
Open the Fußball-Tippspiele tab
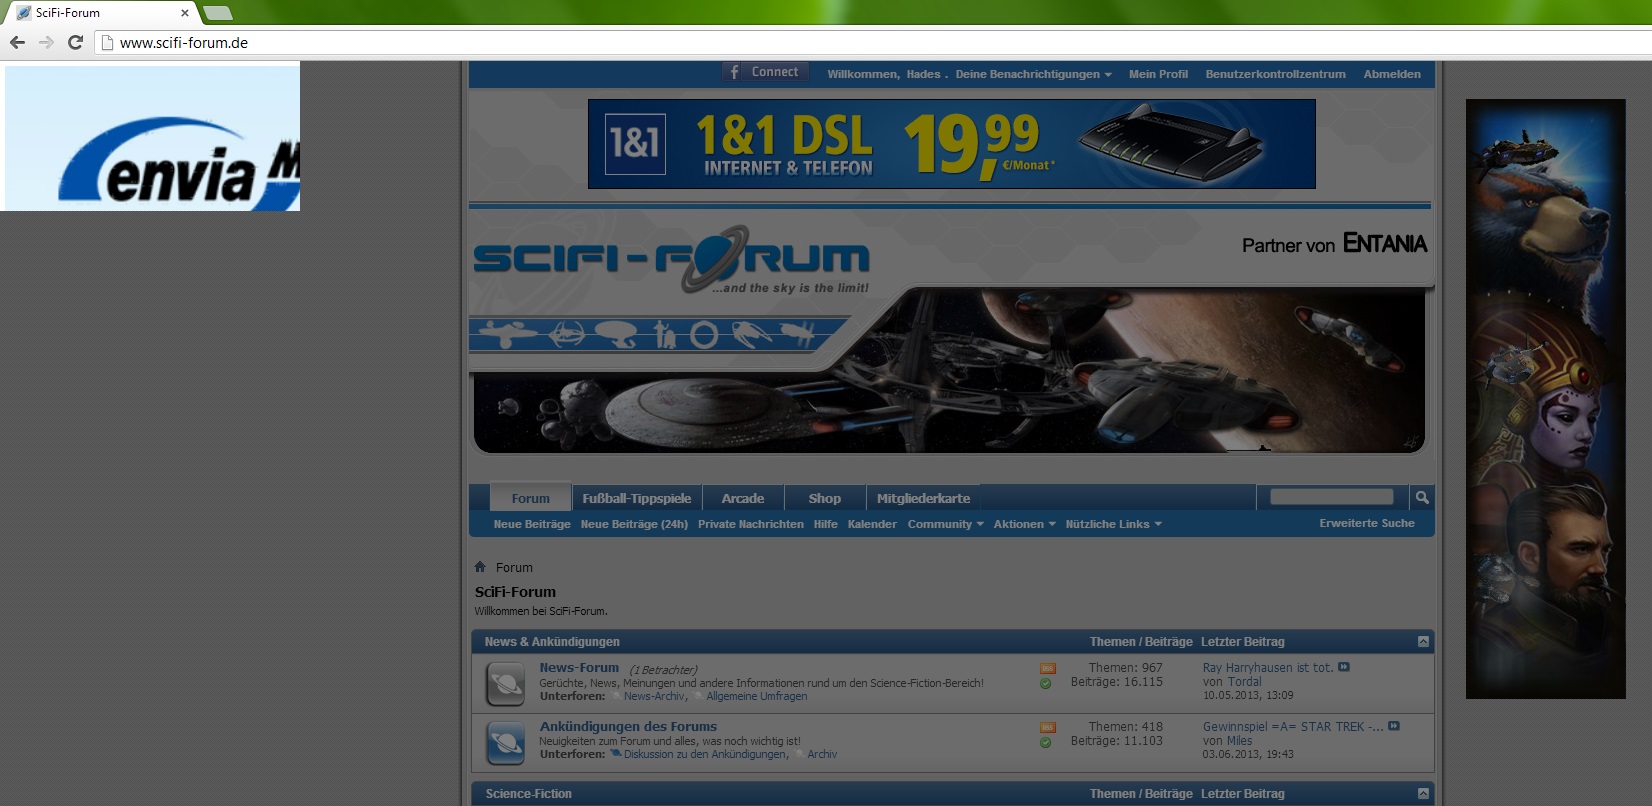[x=636, y=498]
